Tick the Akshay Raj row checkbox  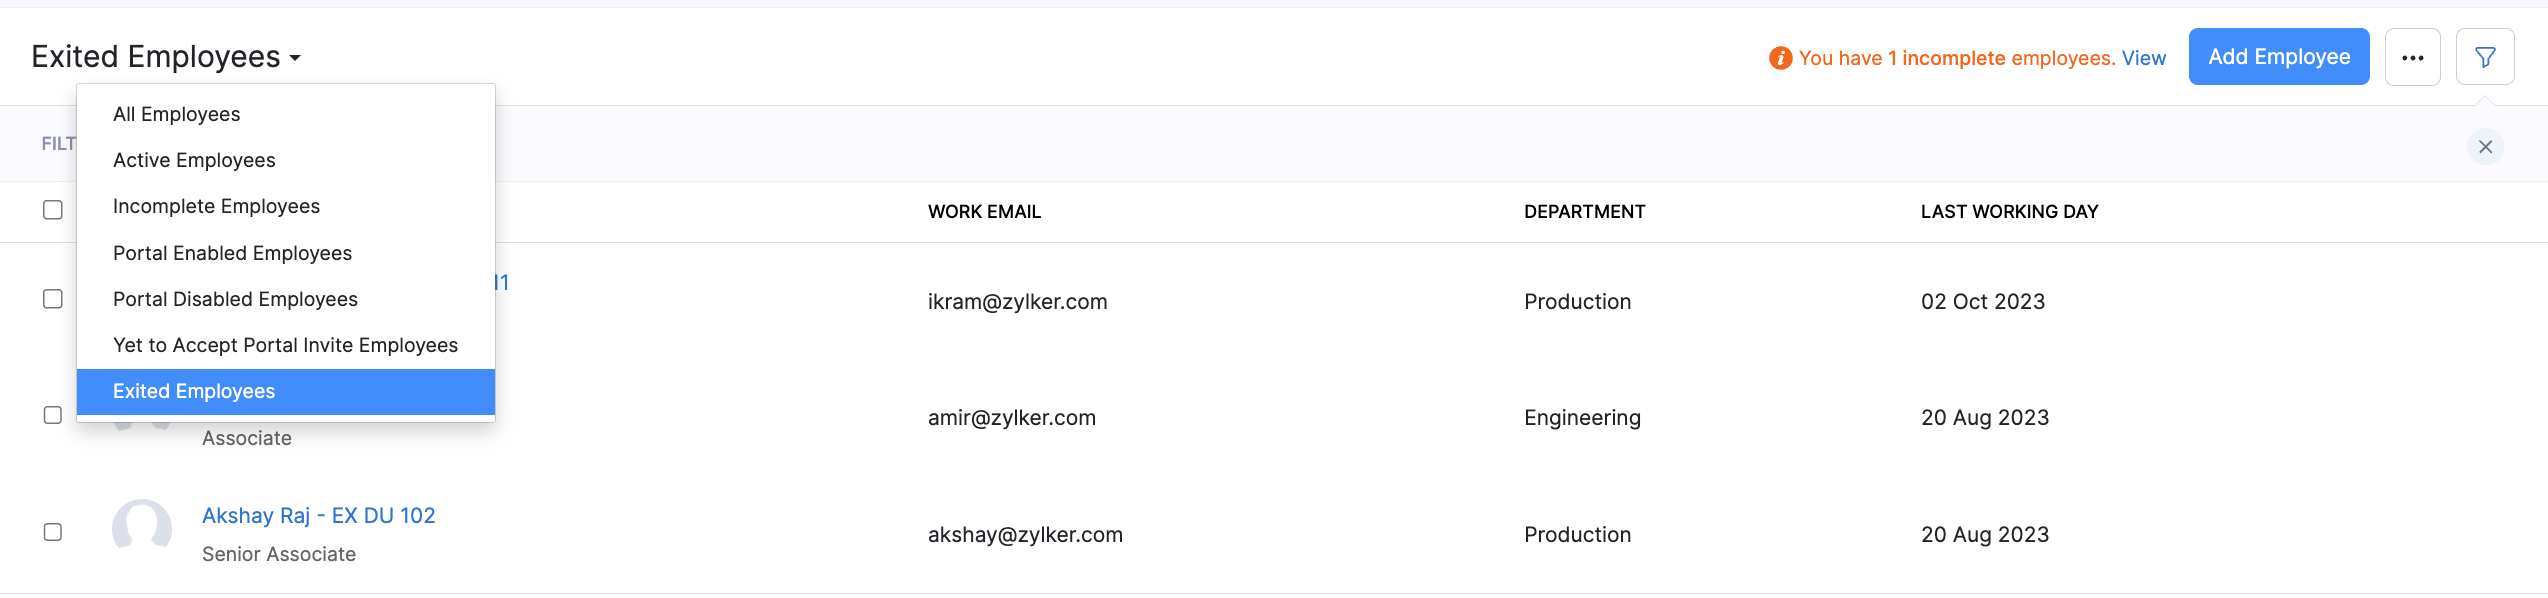coord(53,532)
